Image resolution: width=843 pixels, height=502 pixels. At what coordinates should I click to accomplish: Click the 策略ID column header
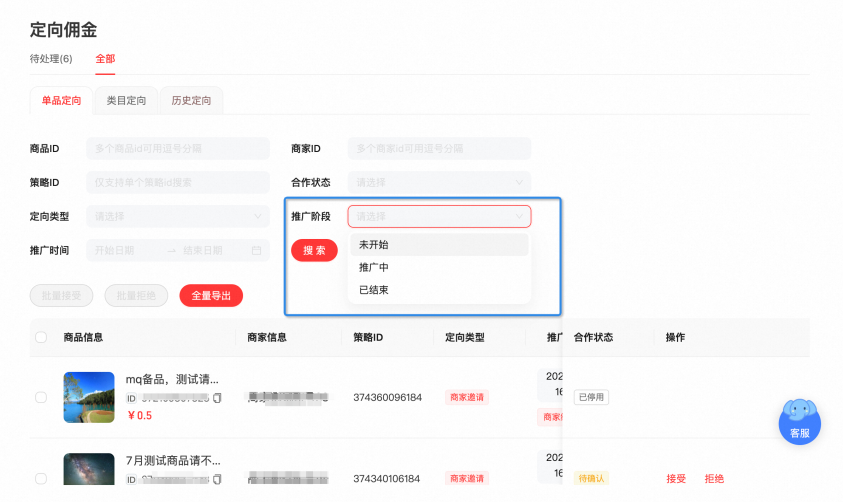(x=368, y=338)
